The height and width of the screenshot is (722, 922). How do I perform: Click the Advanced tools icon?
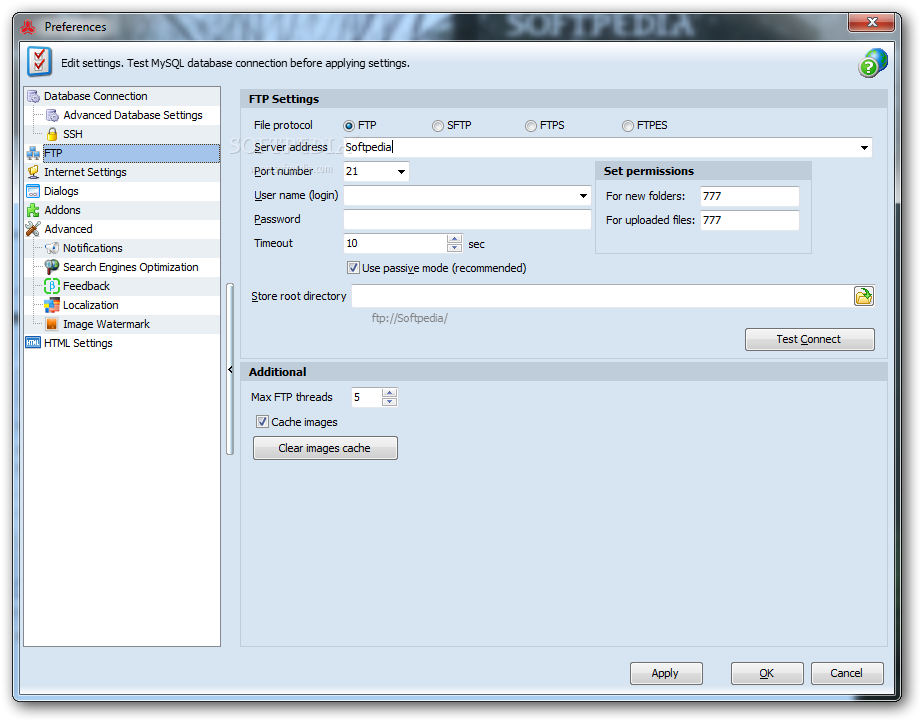tap(34, 229)
